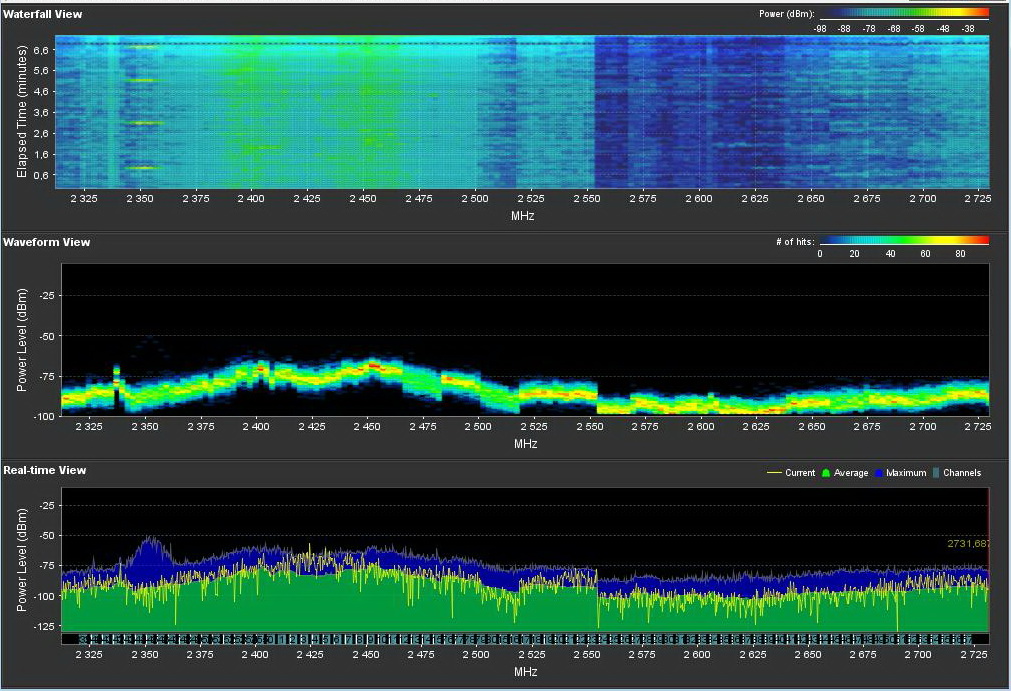Select the Real-time View panel title
This screenshot has height=691, width=1011.
(x=44, y=470)
